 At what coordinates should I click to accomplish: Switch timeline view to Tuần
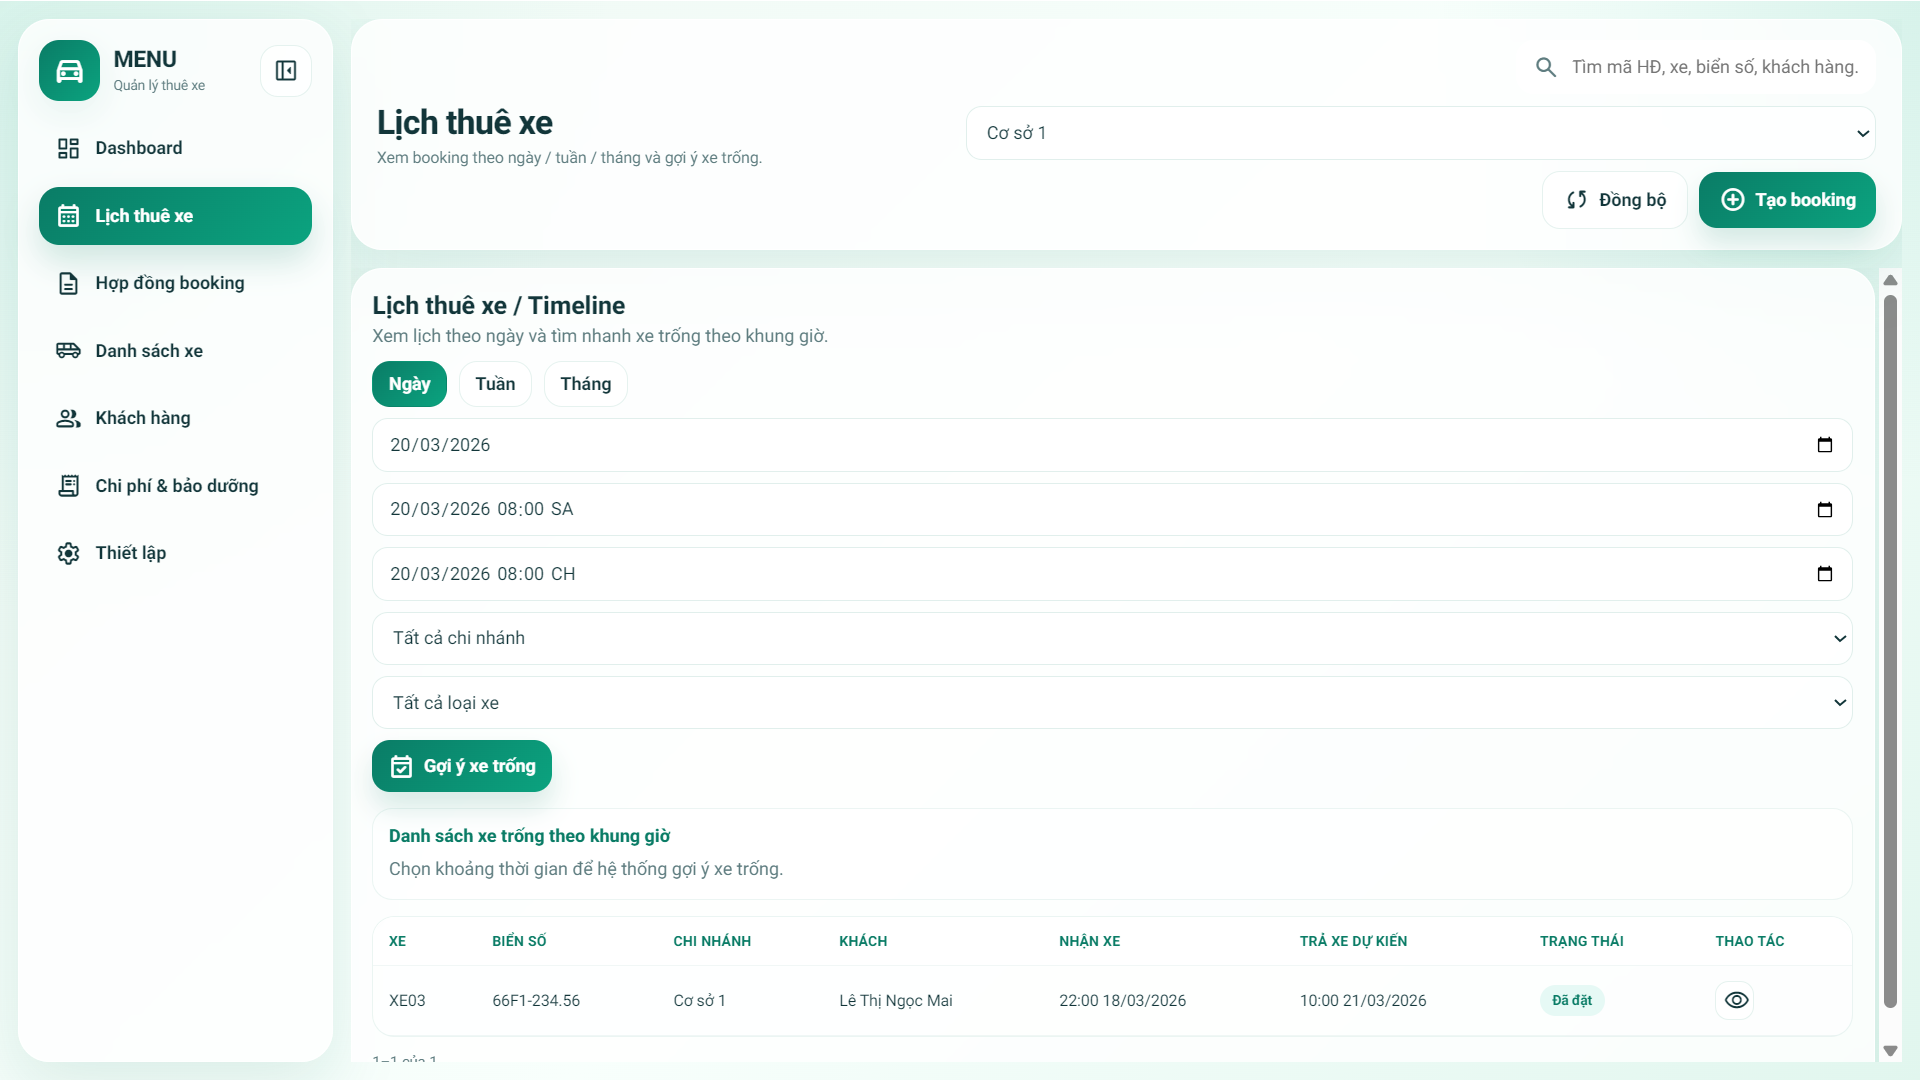click(495, 384)
